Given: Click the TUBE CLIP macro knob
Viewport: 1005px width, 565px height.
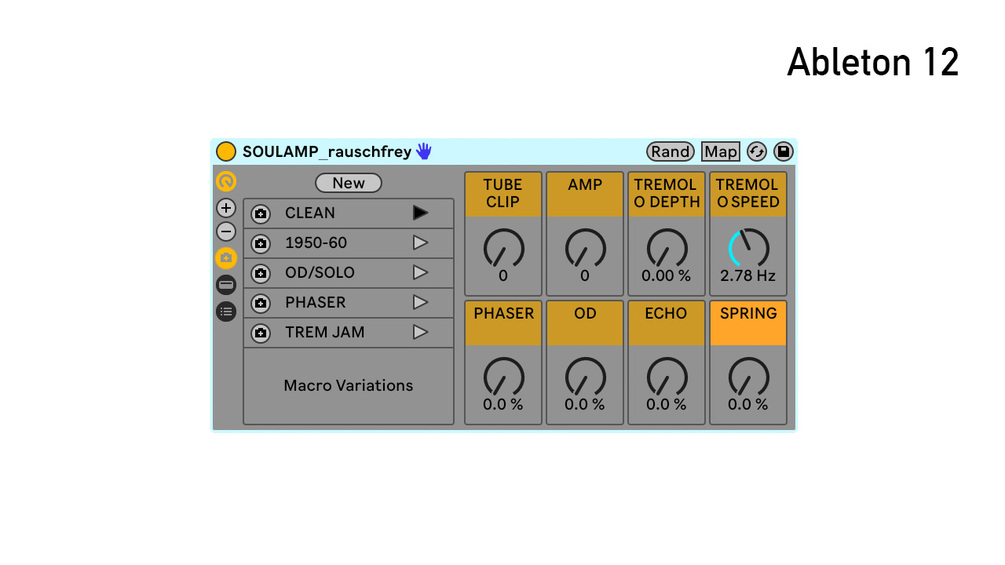Looking at the screenshot, I should pos(503,249).
